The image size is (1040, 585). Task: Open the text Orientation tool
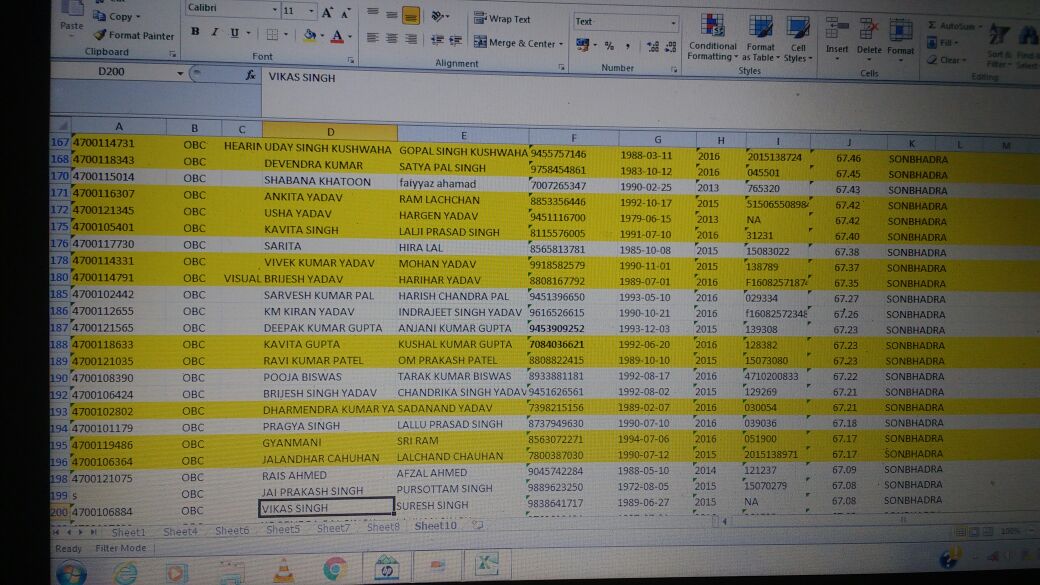click(438, 16)
